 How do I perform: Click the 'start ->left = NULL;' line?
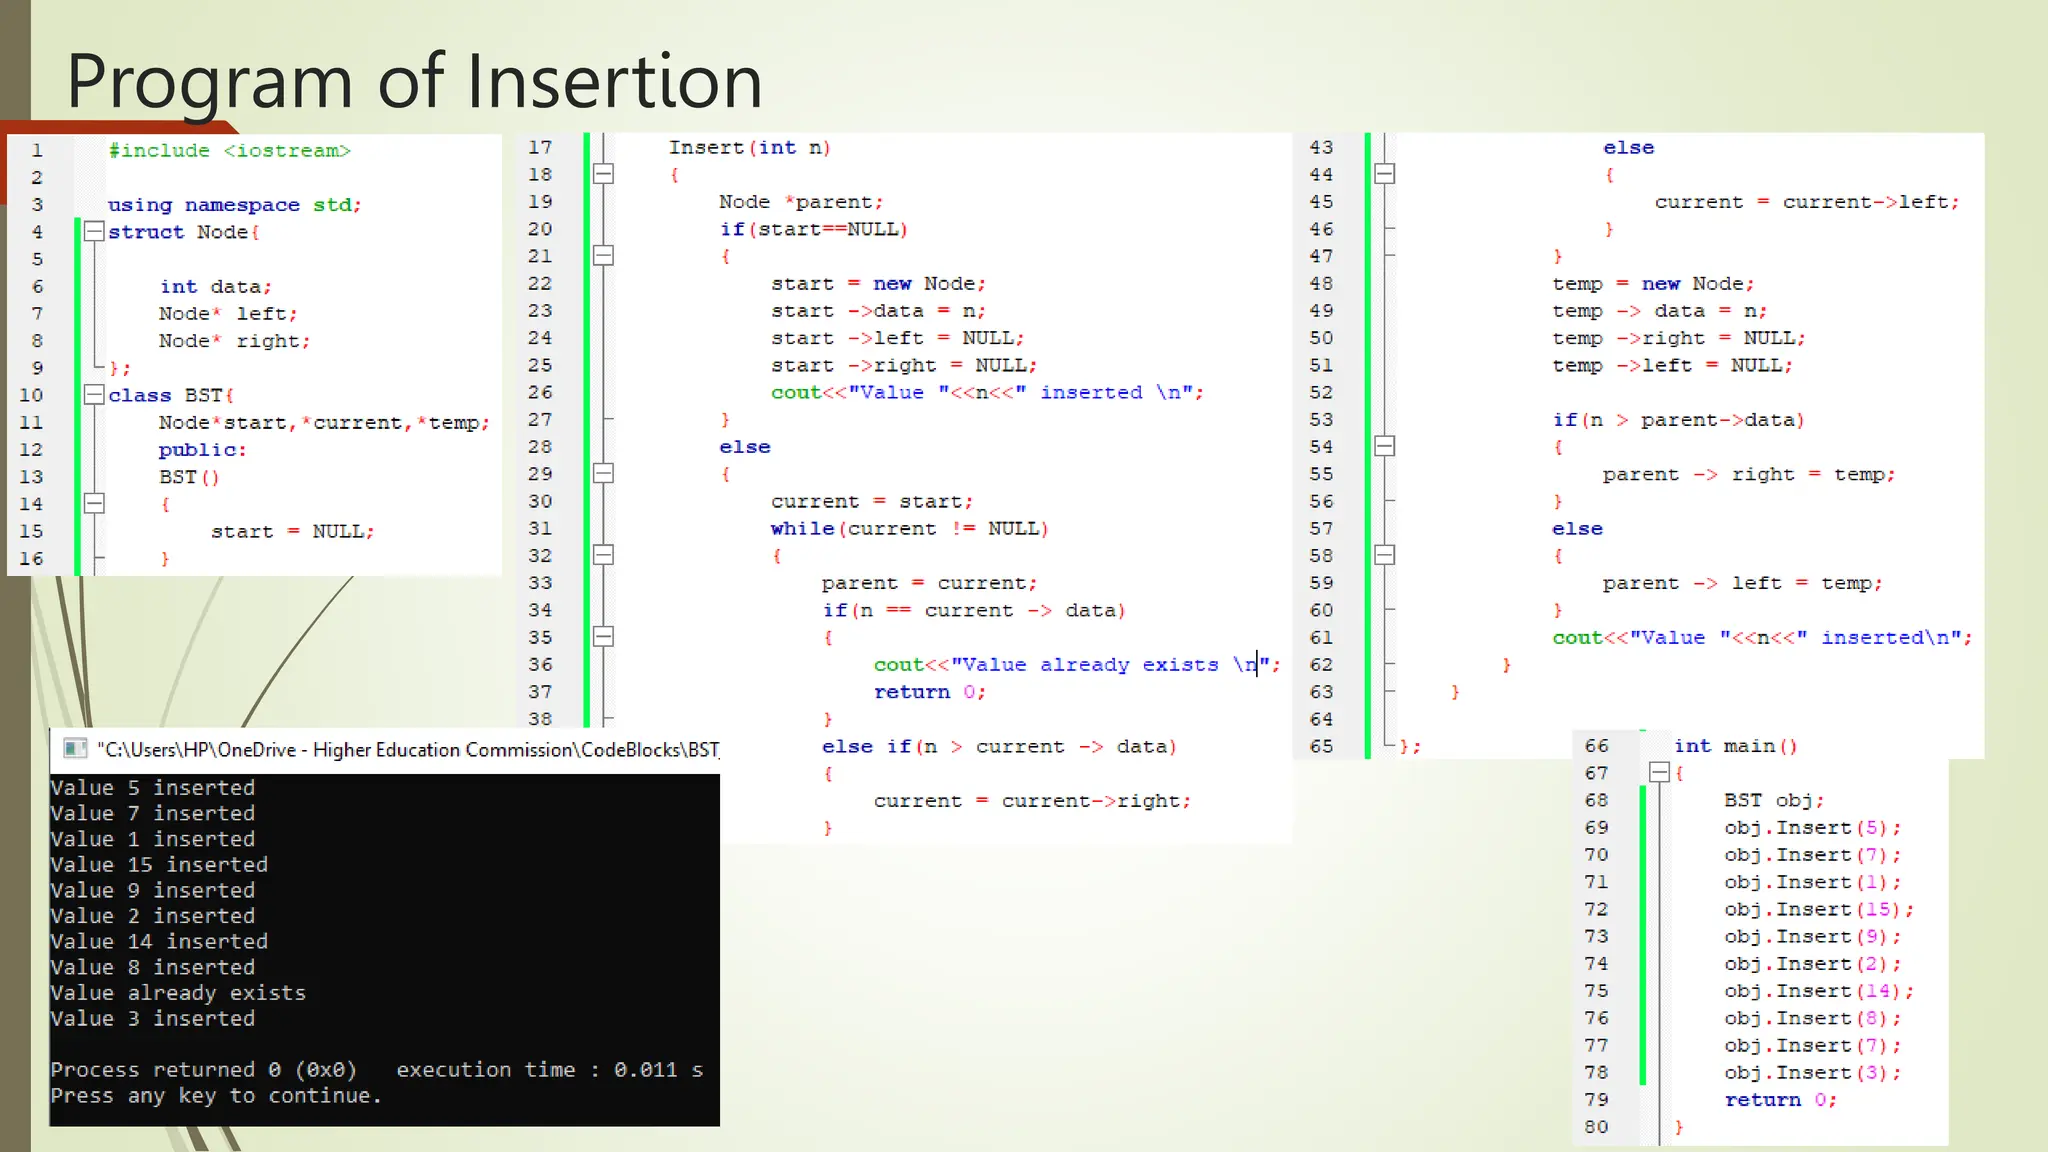pyautogui.click(x=897, y=338)
